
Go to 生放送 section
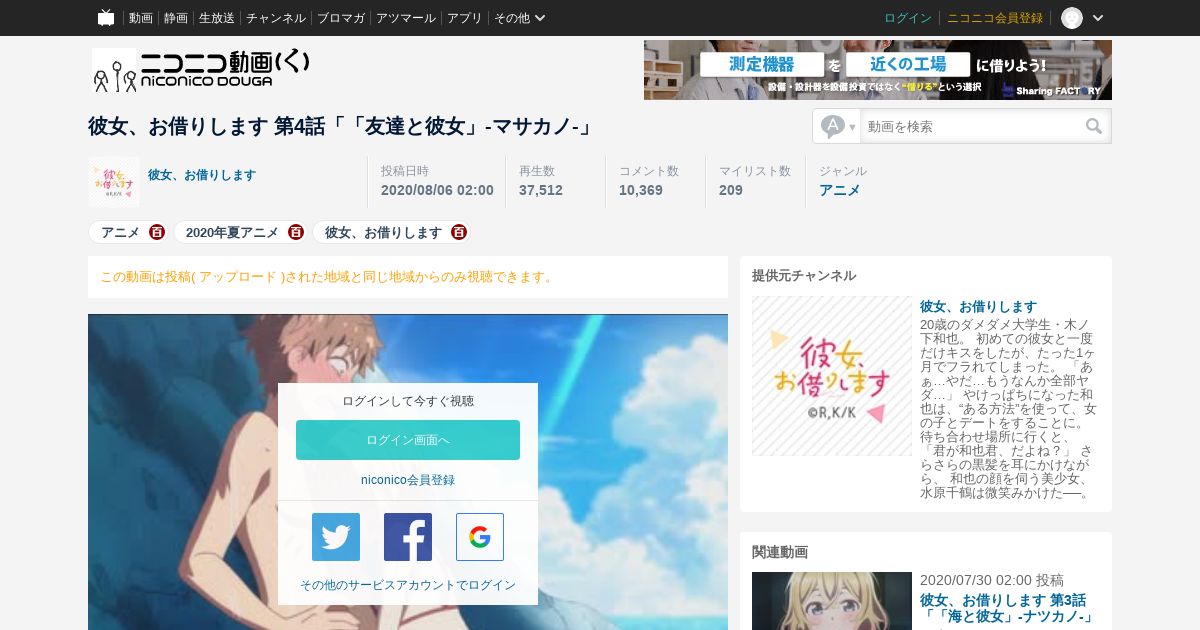[x=217, y=18]
